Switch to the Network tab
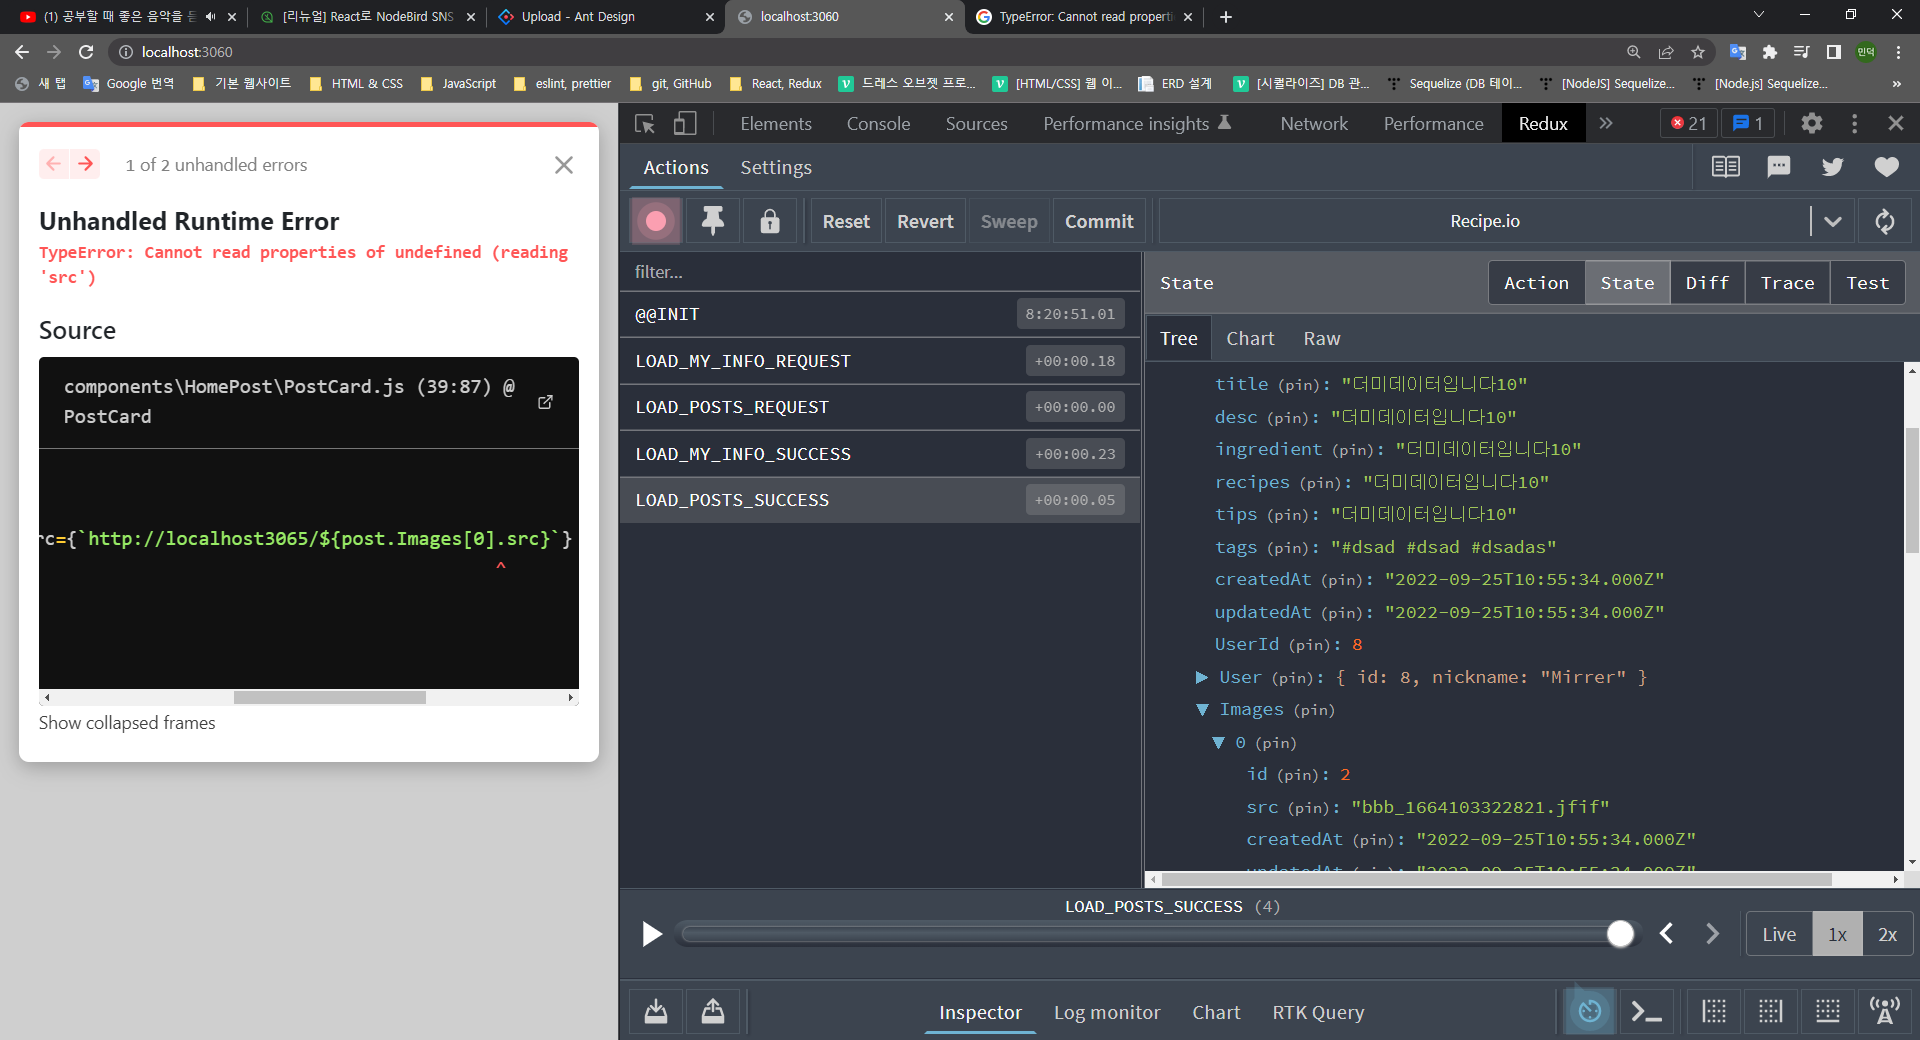This screenshot has width=1920, height=1040. tap(1313, 123)
